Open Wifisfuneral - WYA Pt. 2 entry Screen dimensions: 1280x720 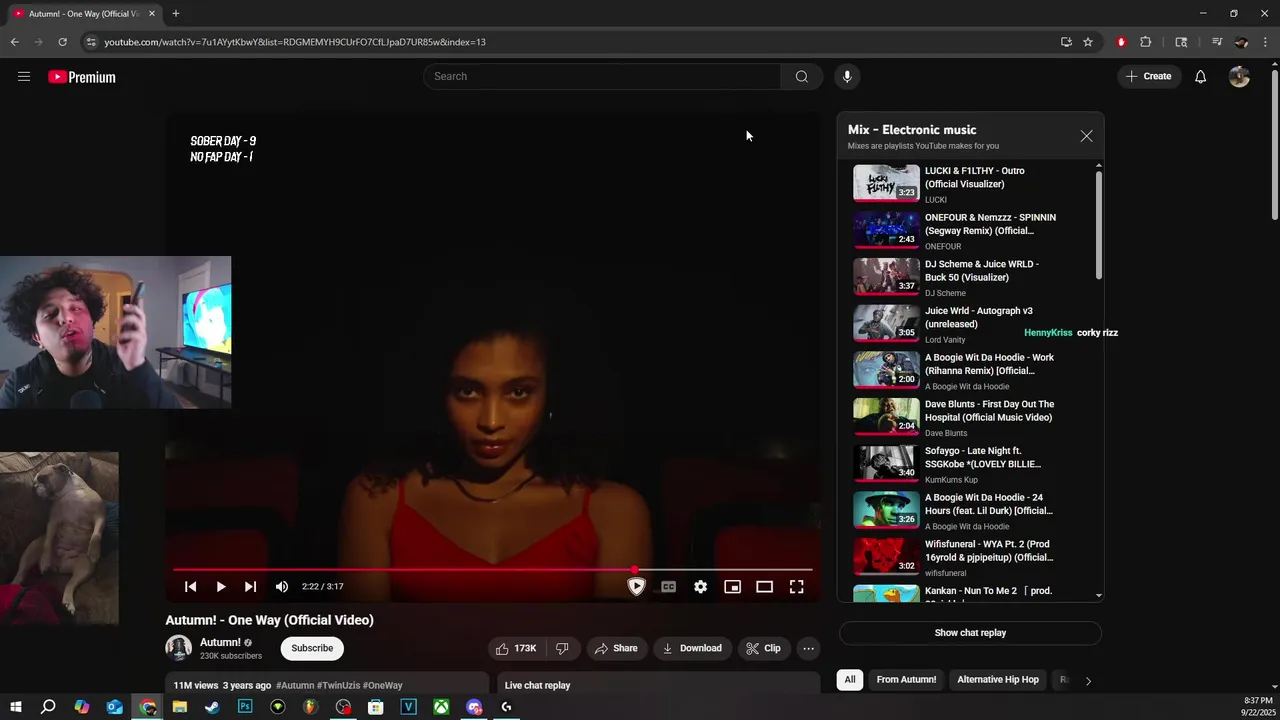tap(970, 558)
